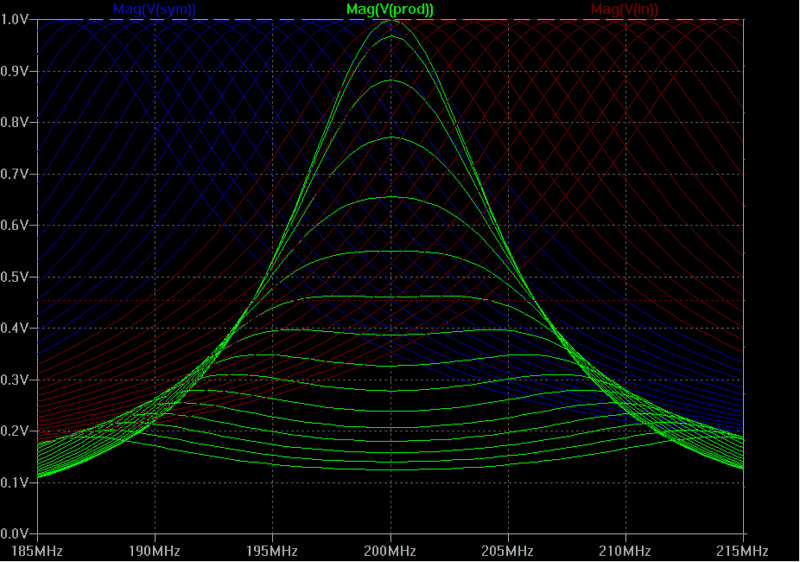Select the 0.1V tick label
The height and width of the screenshot is (562, 800).
tap(19, 482)
